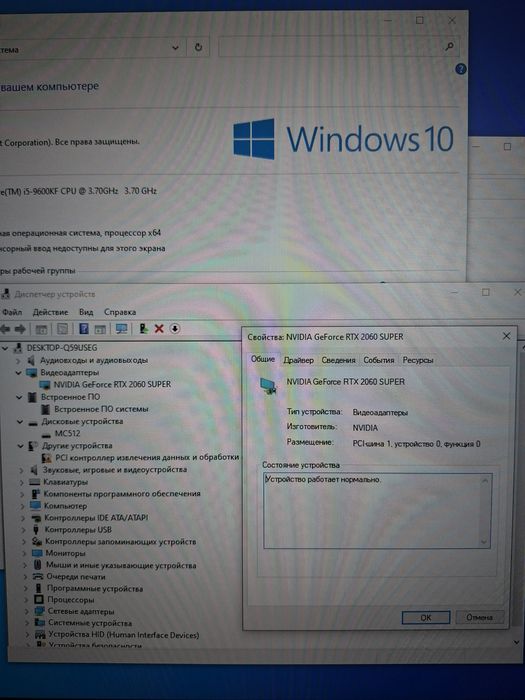Expand Мыши и иные указывающие устройства
The width and height of the screenshot is (525, 700).
pyautogui.click(x=25, y=565)
